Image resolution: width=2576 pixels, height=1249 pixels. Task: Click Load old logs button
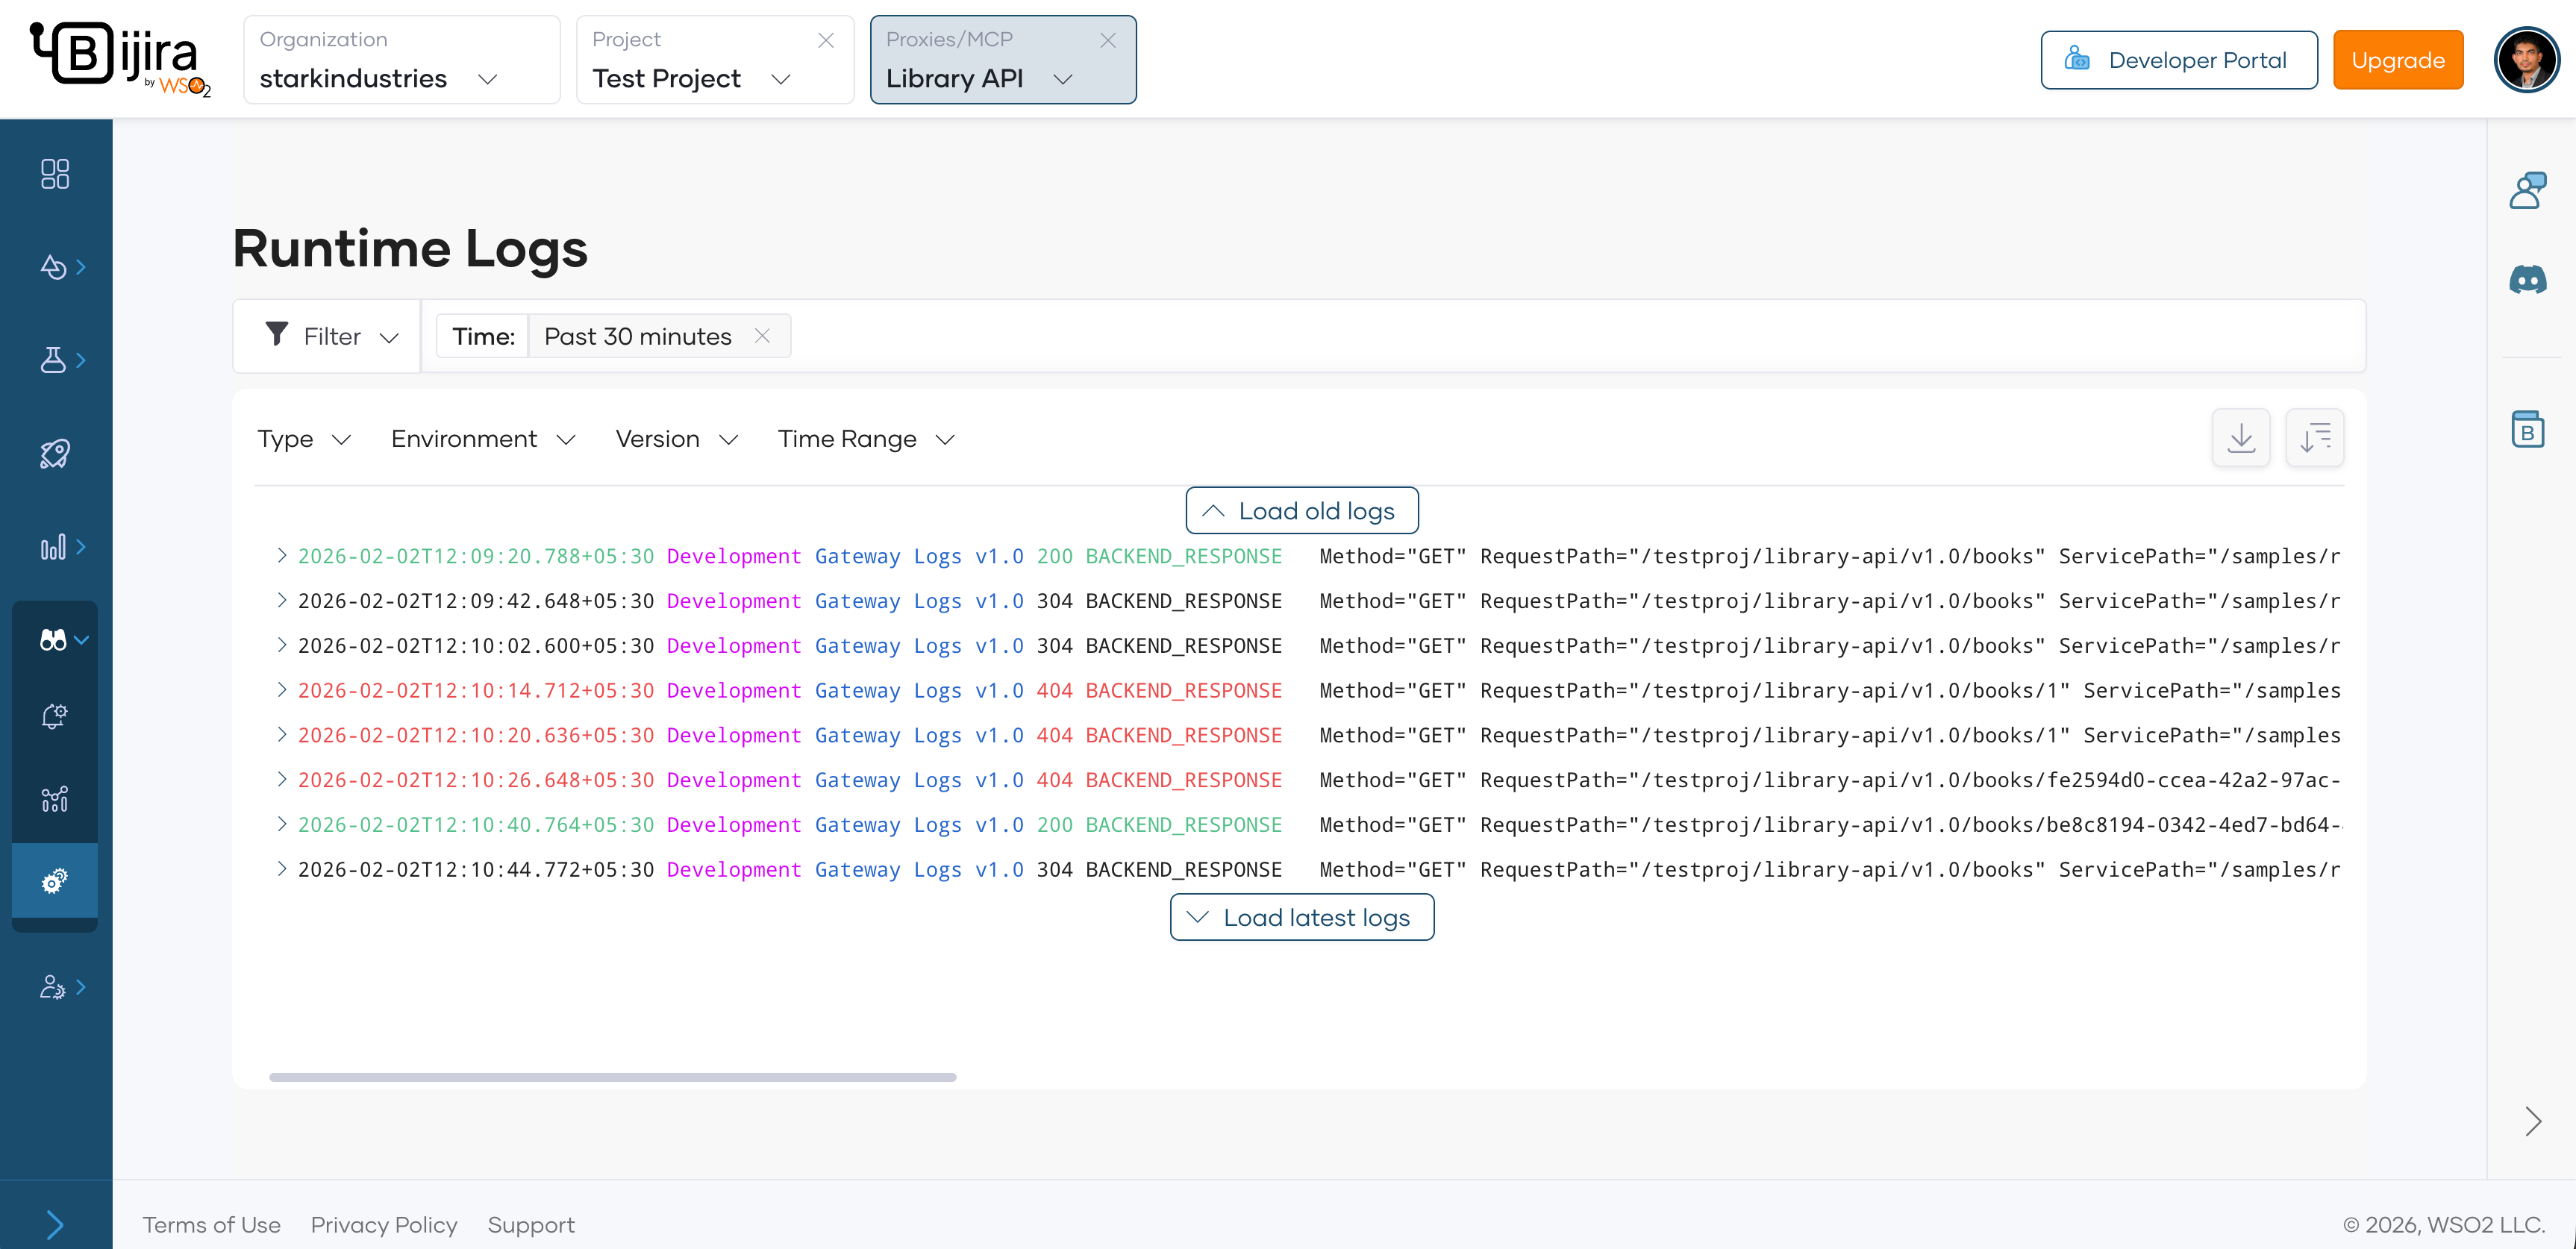tap(1301, 511)
